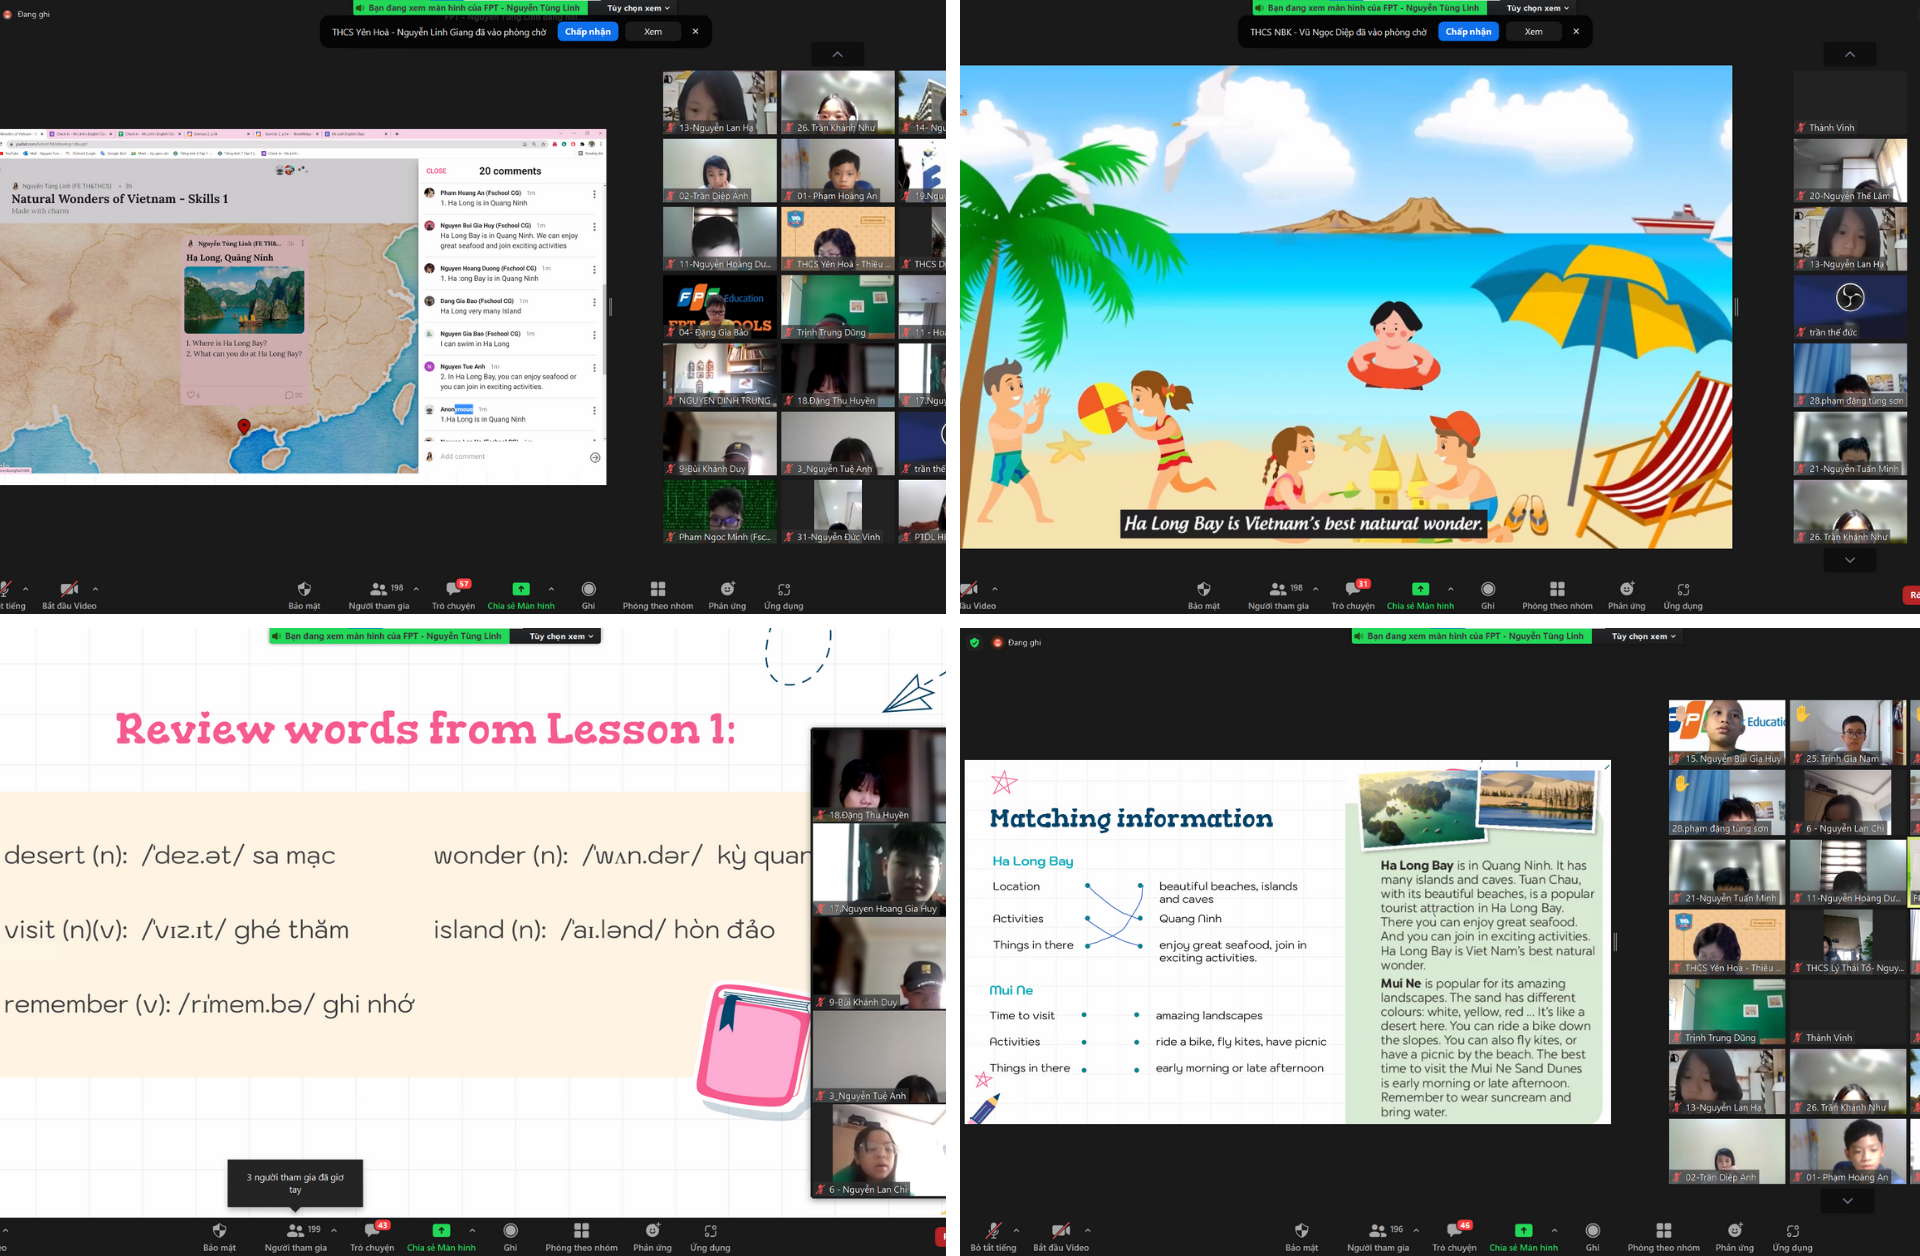Open Tùy chọn xem dropdown in Padlet-sharing window

pyautogui.click(x=638, y=8)
